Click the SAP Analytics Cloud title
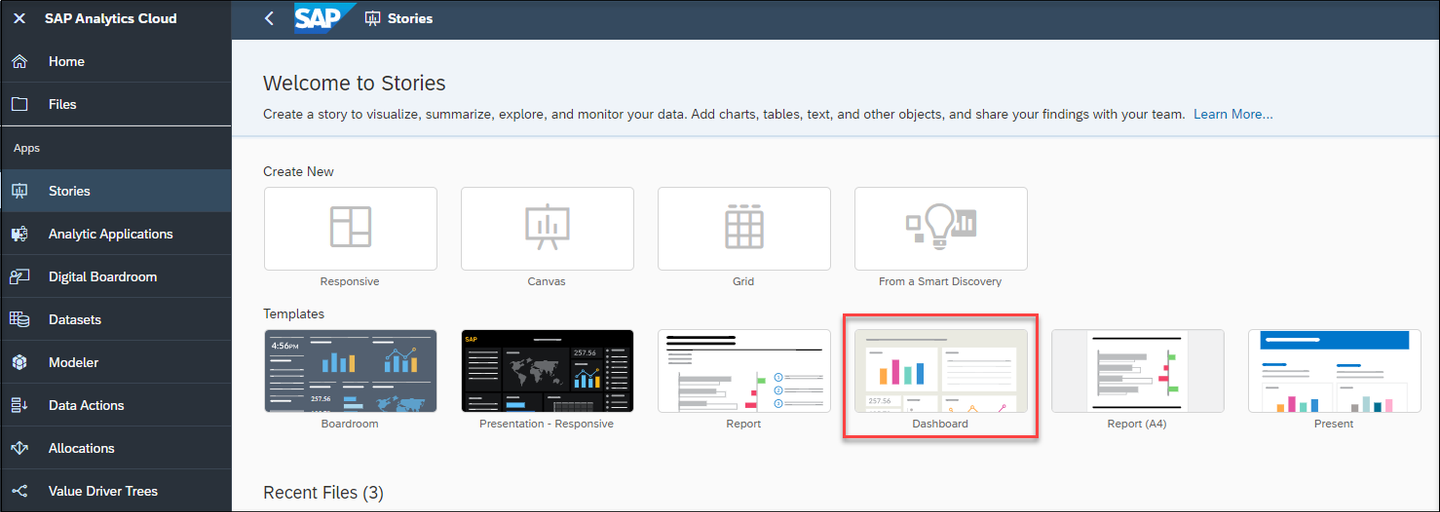 click(111, 18)
